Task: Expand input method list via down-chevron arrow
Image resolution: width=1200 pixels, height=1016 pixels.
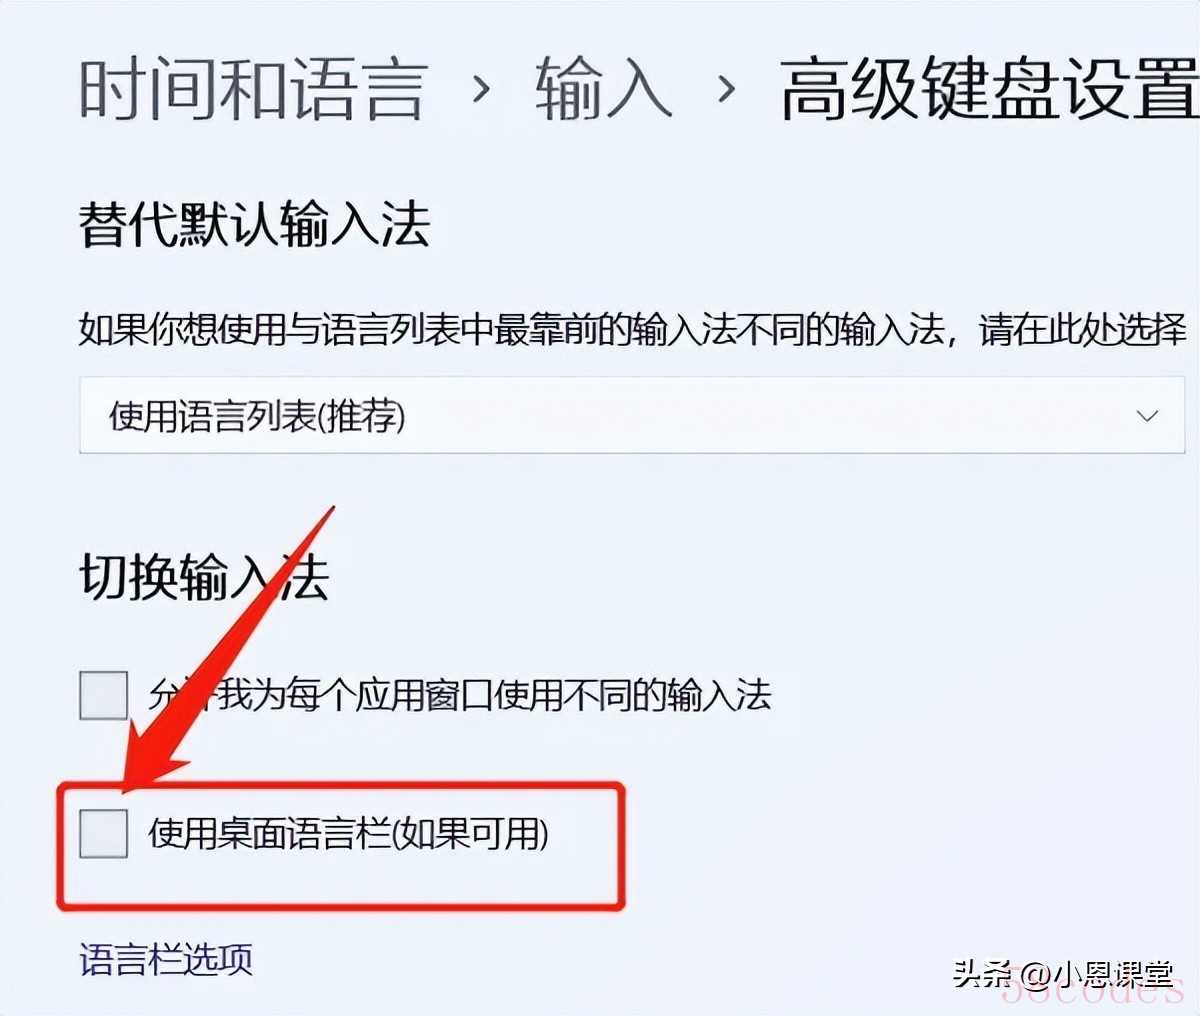Action: [1147, 415]
